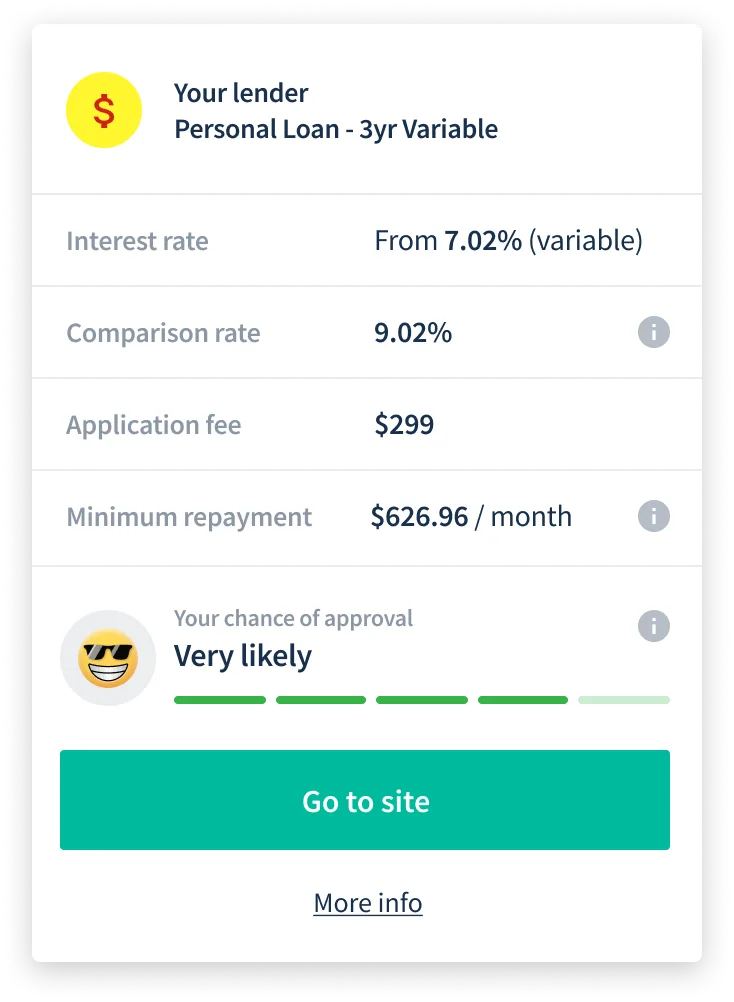Click the yellow dollar lender logo
Image resolution: width=734 pixels, height=1002 pixels.
[x=104, y=111]
